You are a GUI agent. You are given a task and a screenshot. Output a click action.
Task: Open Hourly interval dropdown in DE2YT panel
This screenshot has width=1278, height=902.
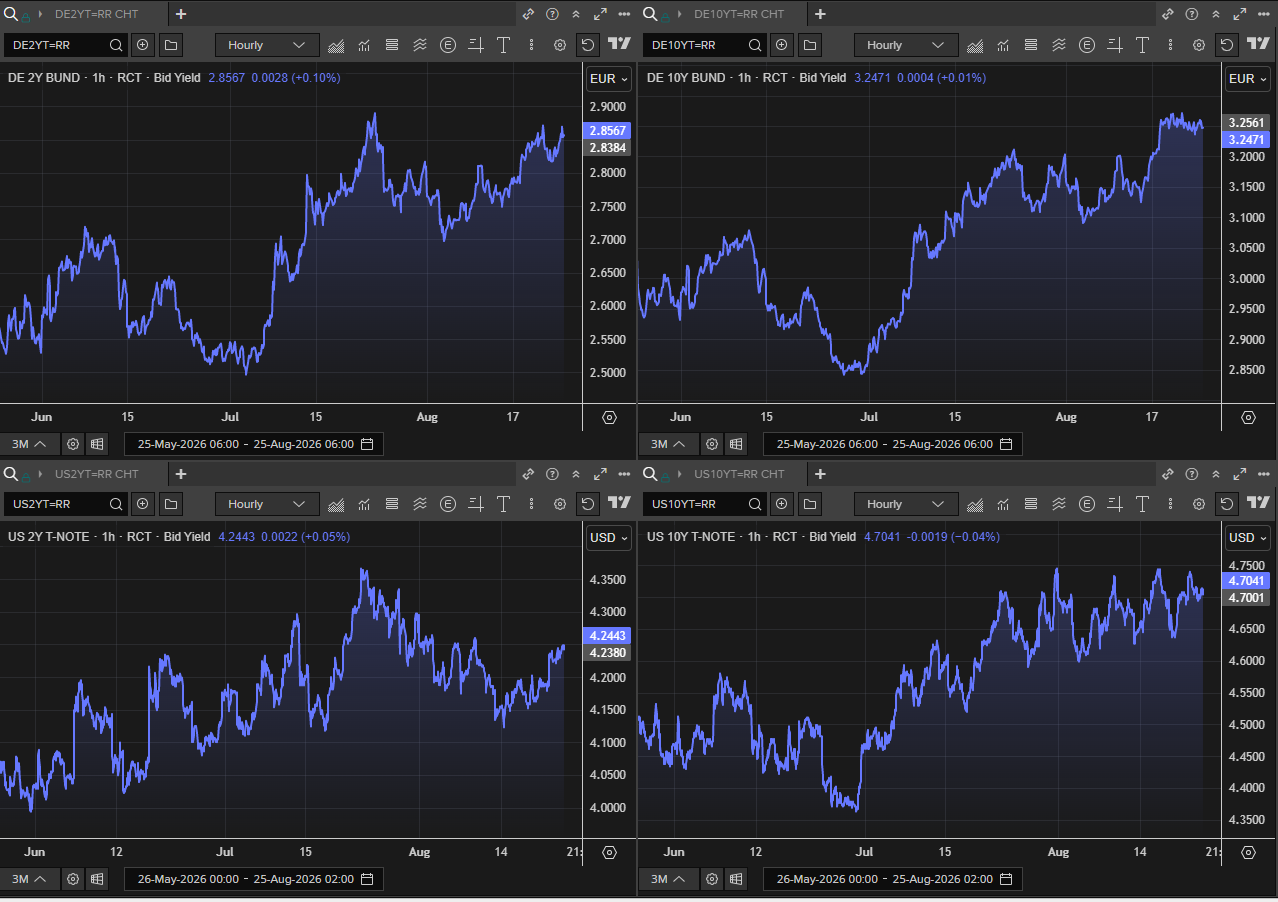(x=267, y=45)
